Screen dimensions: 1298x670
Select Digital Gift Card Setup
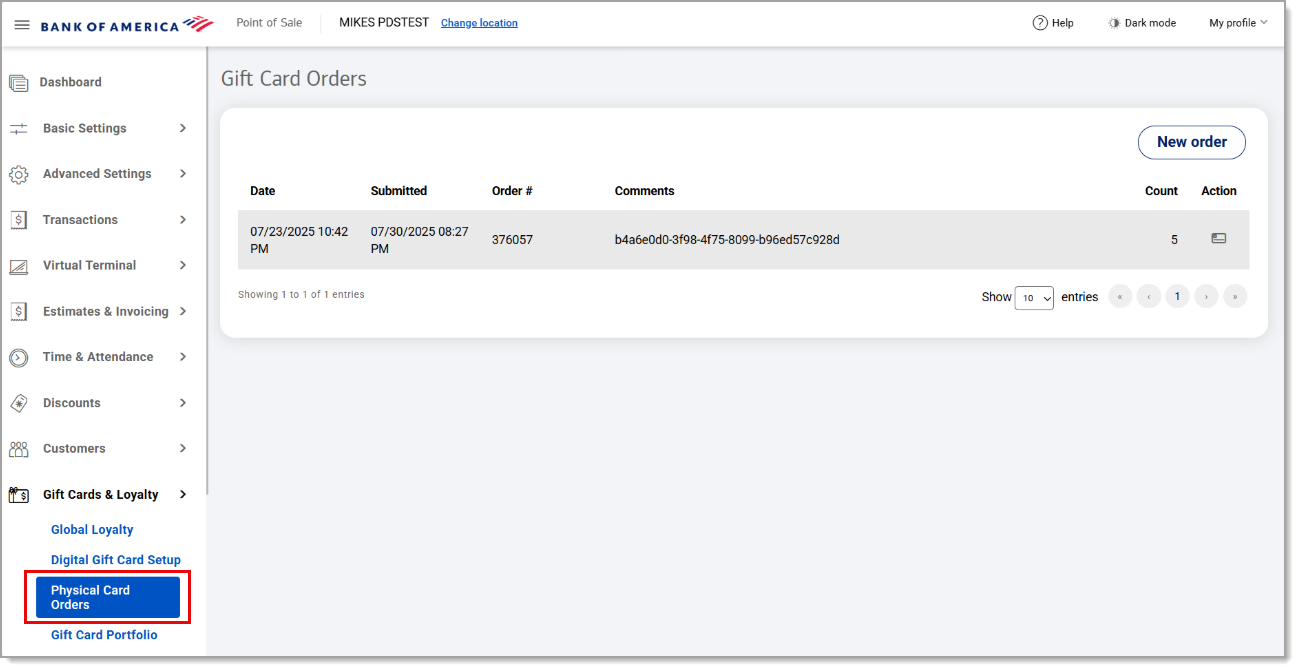point(116,560)
